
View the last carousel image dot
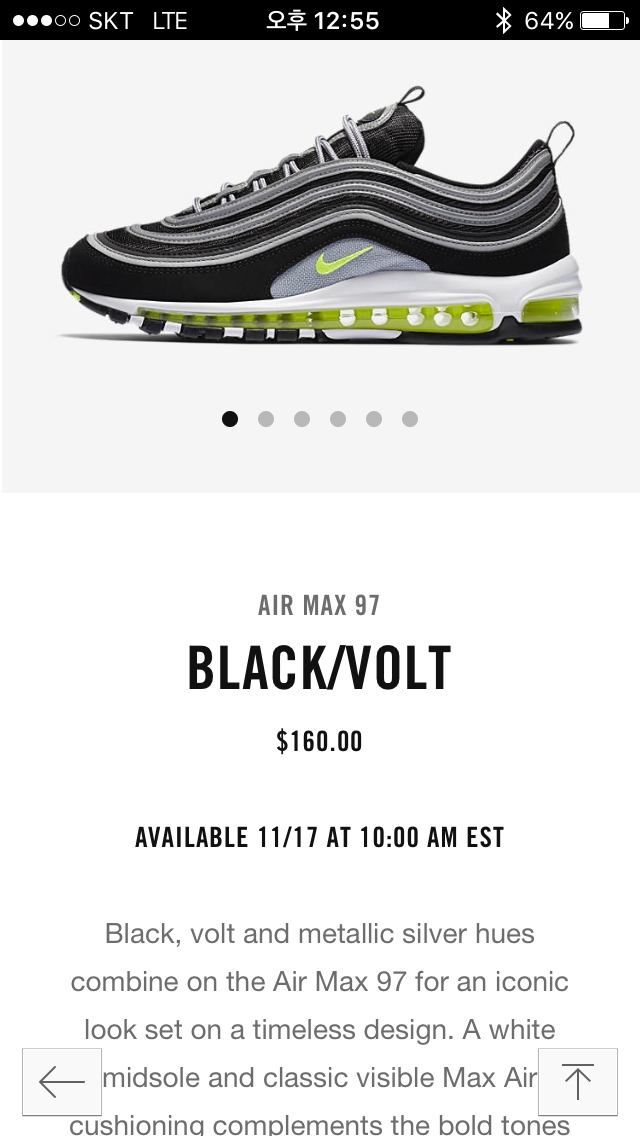[410, 419]
